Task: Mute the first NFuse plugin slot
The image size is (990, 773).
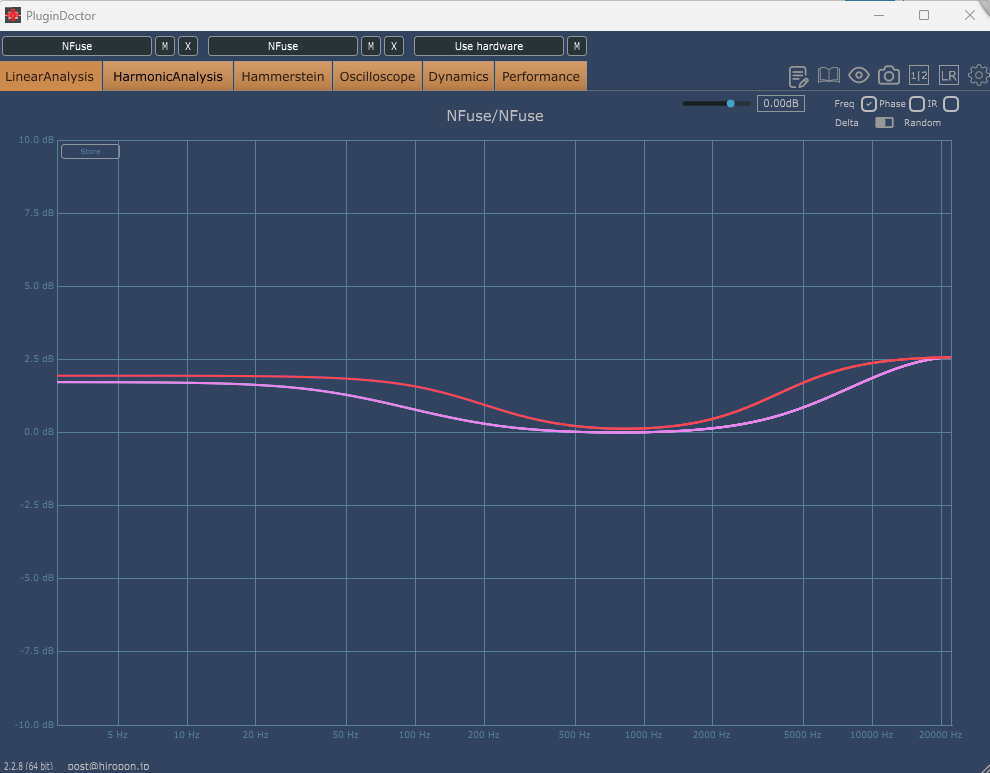Action: pos(165,46)
